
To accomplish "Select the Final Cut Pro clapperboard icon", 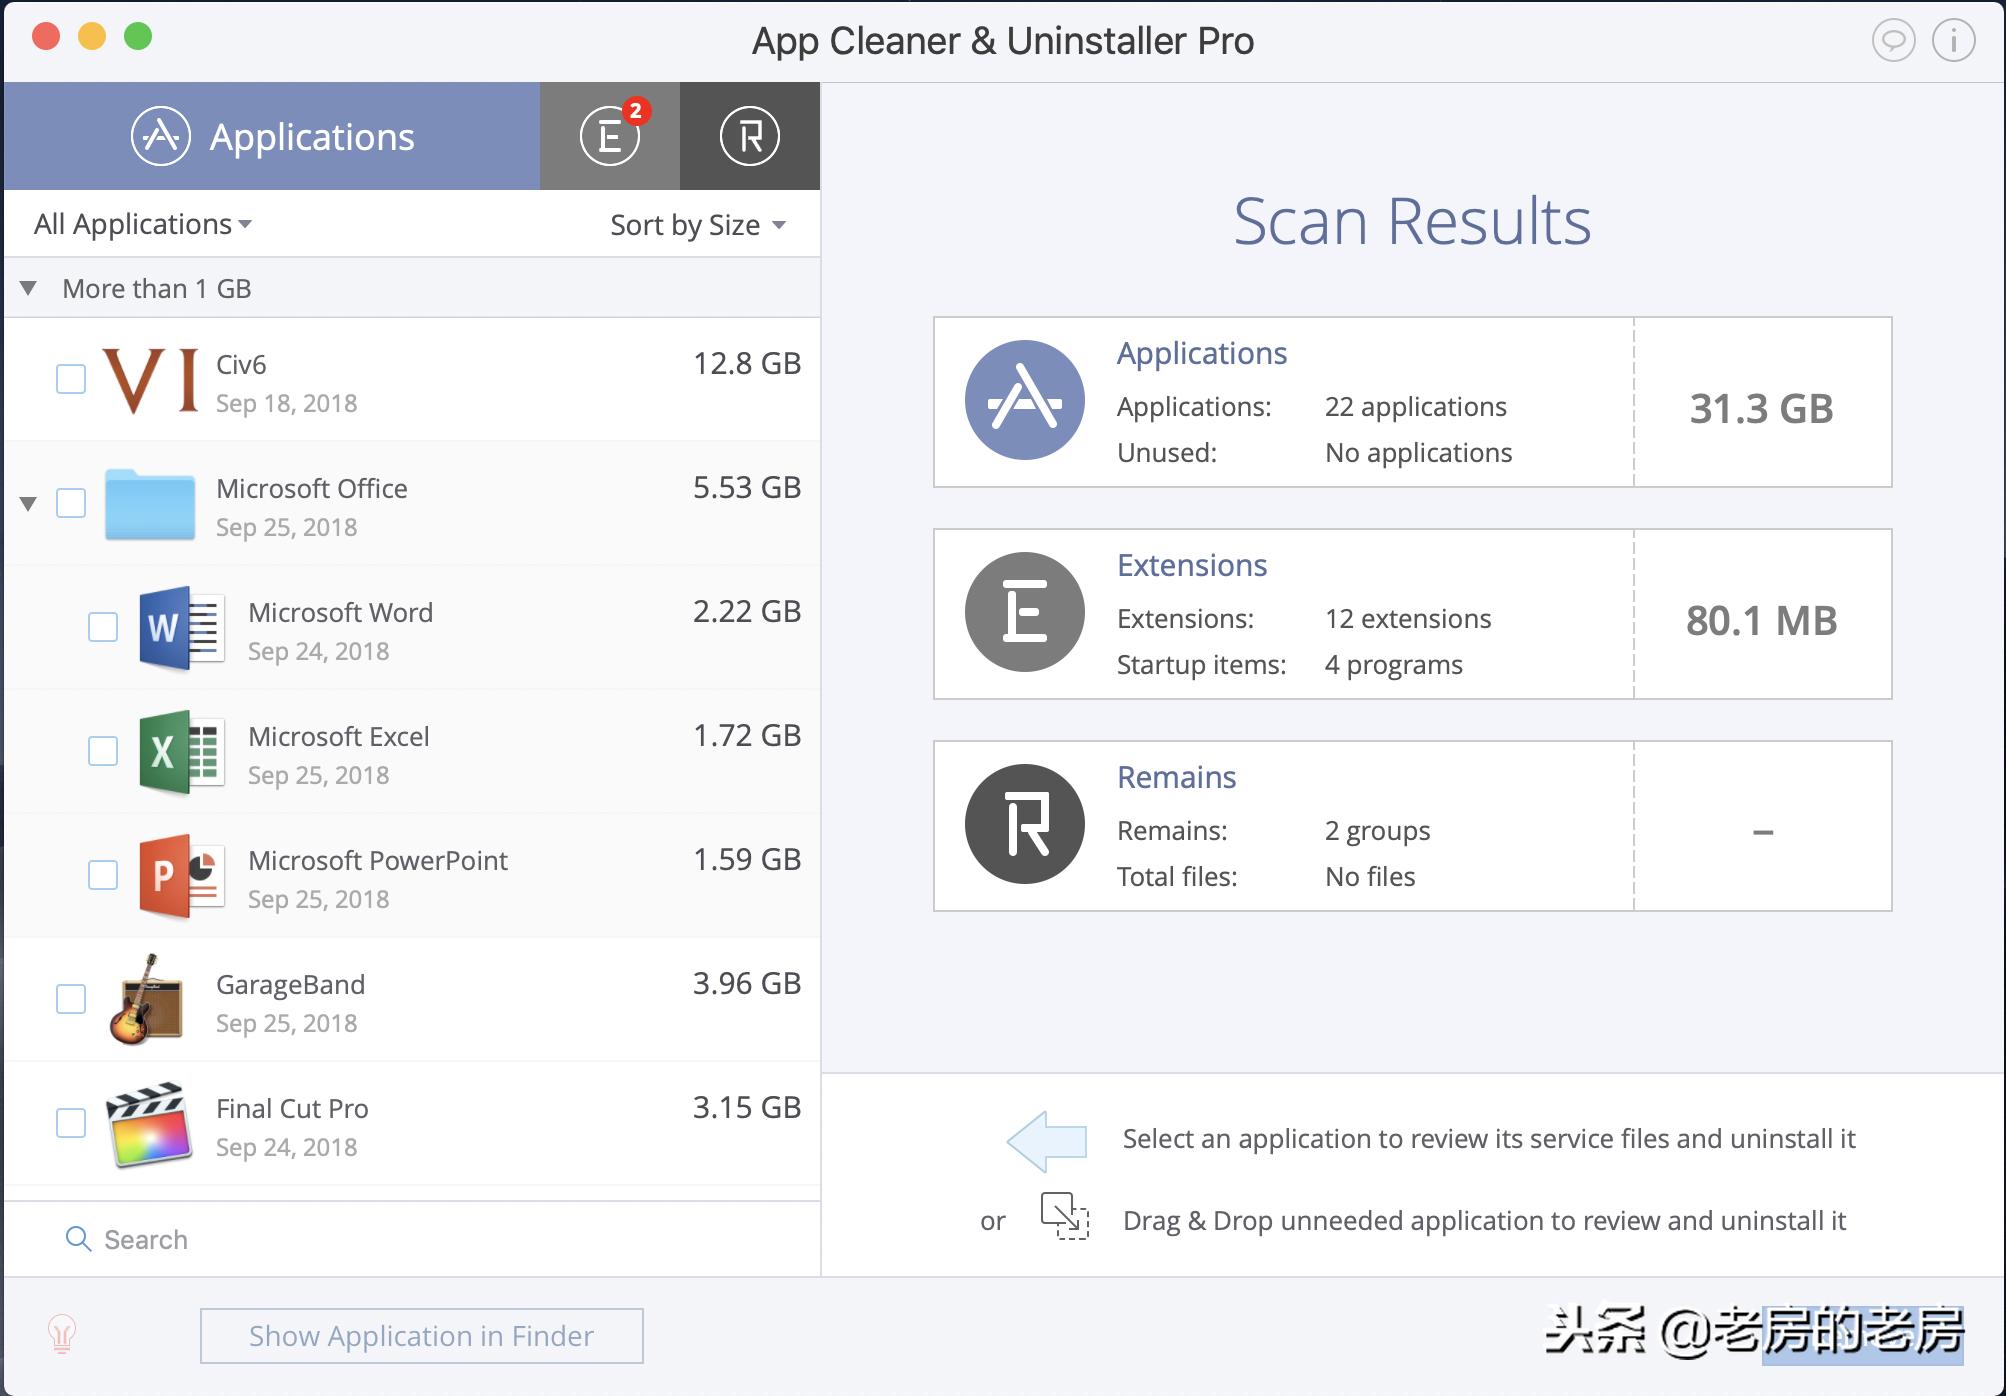I will click(x=150, y=1125).
